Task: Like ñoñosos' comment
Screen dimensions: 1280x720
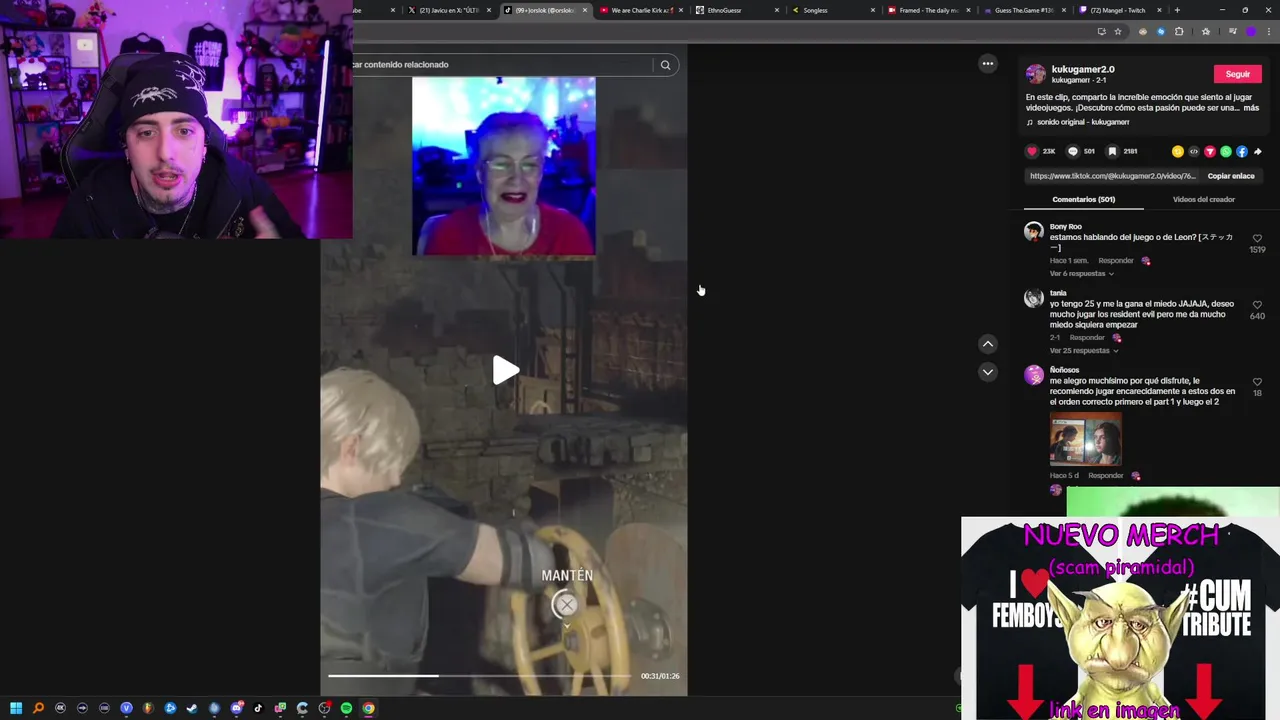Action: point(1257,382)
